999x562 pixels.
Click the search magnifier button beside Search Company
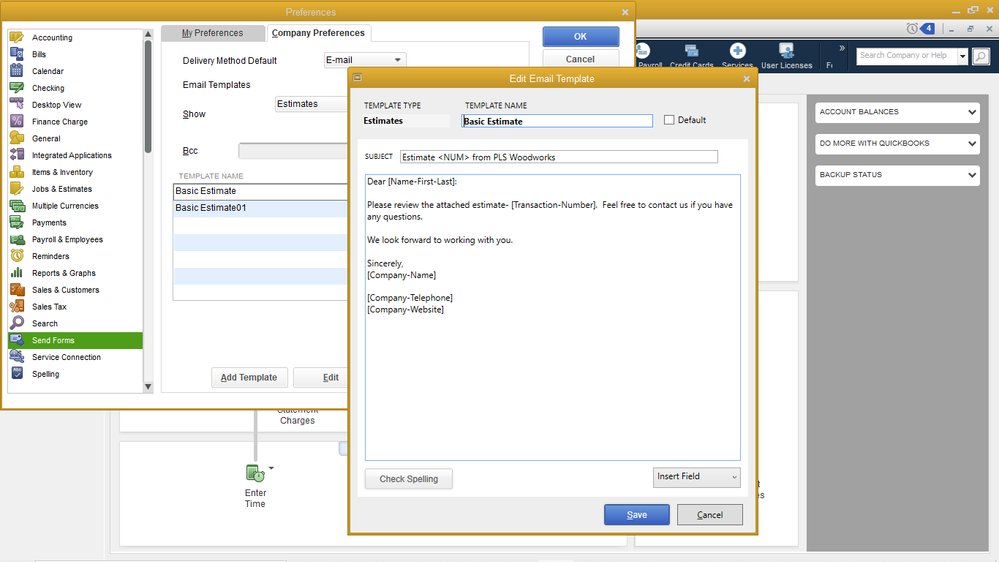pos(981,56)
